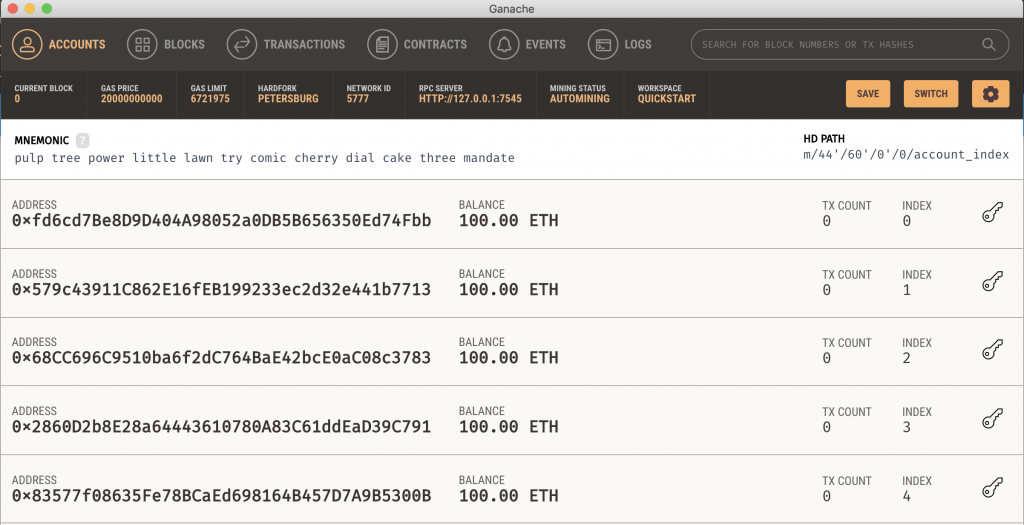Select address 0×68CC696C9510ba6f2dC764BaE42bcE0aC08c3783
The height and width of the screenshot is (525, 1024).
point(221,358)
